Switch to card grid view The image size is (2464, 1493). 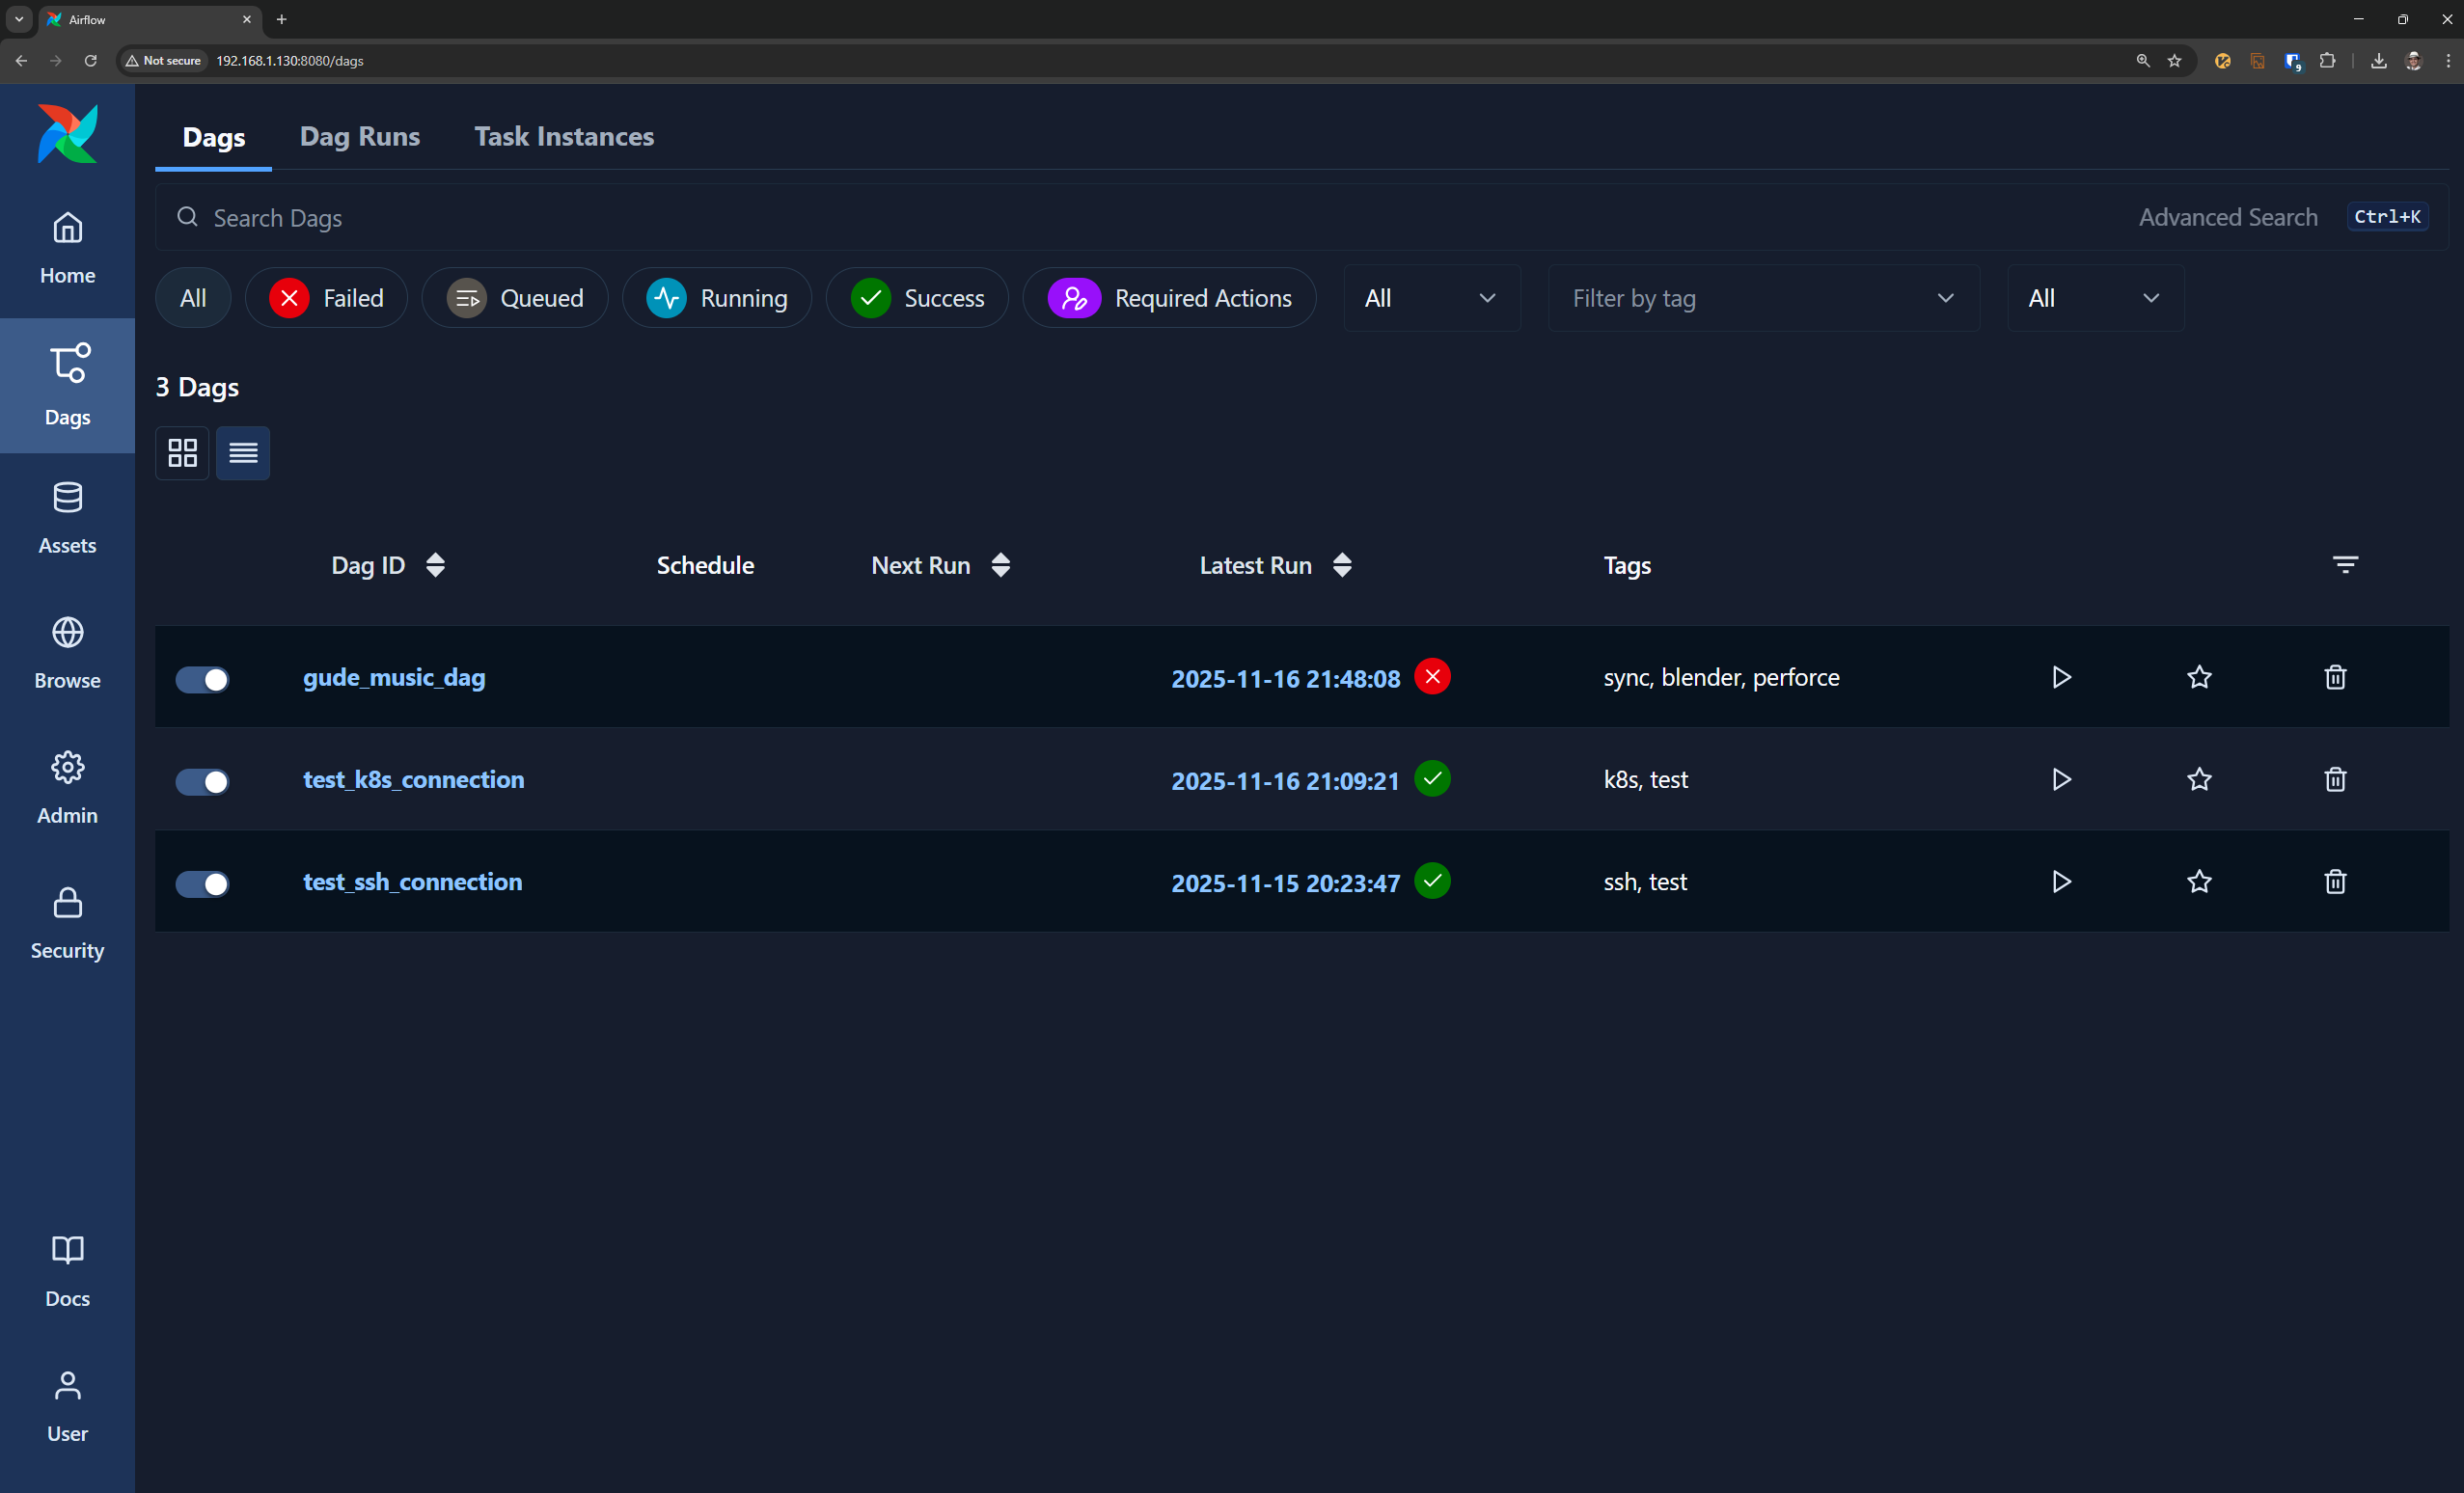(x=182, y=453)
